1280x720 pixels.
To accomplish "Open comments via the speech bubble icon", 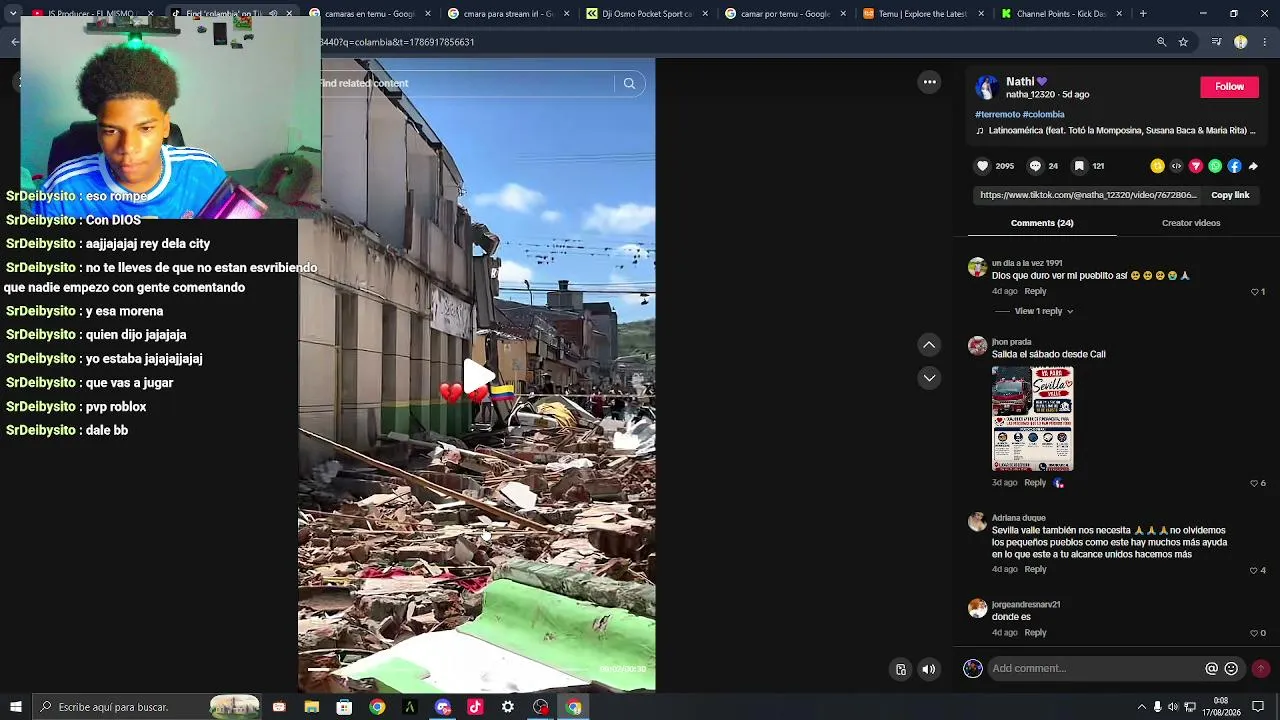I will pyautogui.click(x=1035, y=166).
